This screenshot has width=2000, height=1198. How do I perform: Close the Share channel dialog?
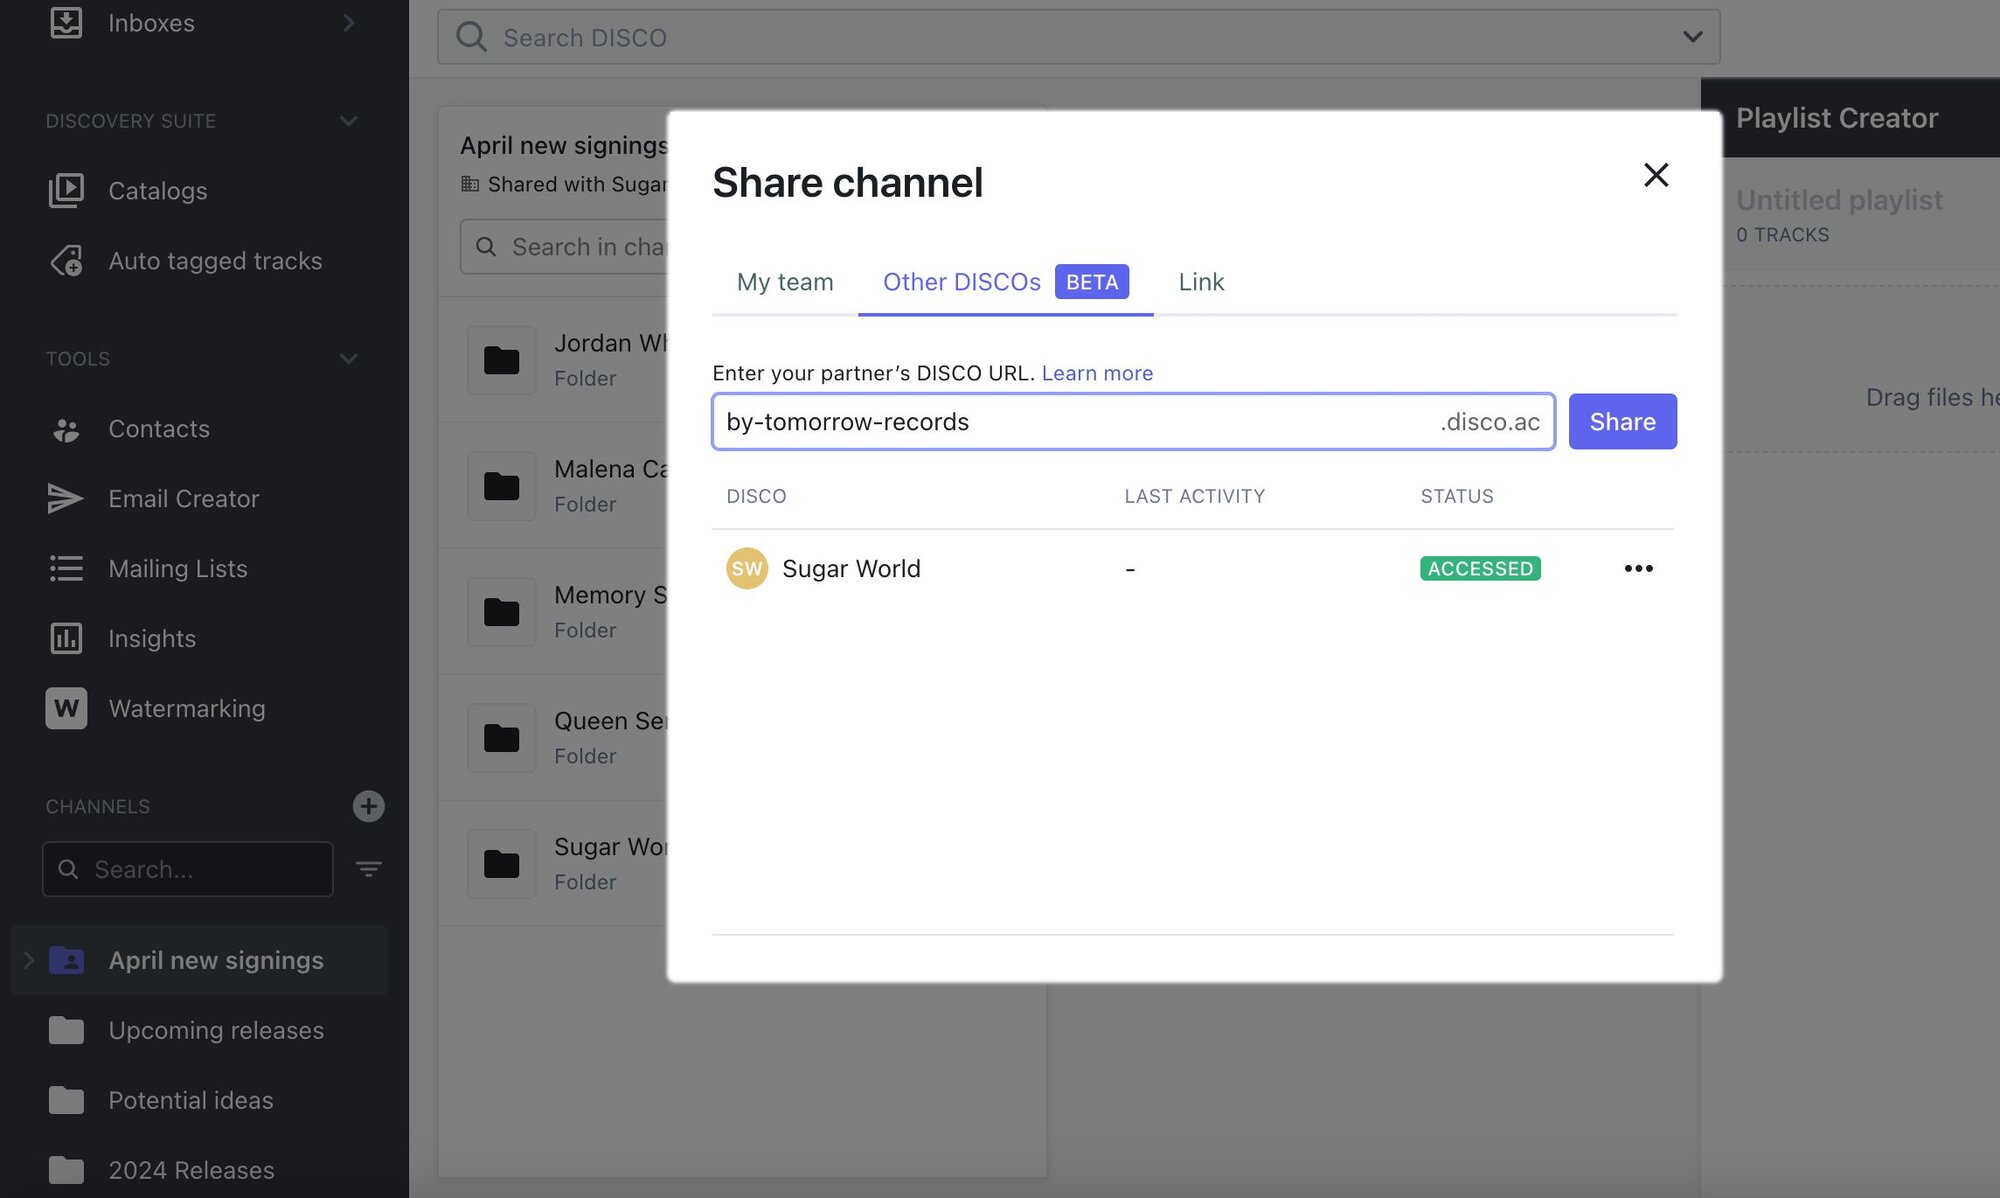1656,175
